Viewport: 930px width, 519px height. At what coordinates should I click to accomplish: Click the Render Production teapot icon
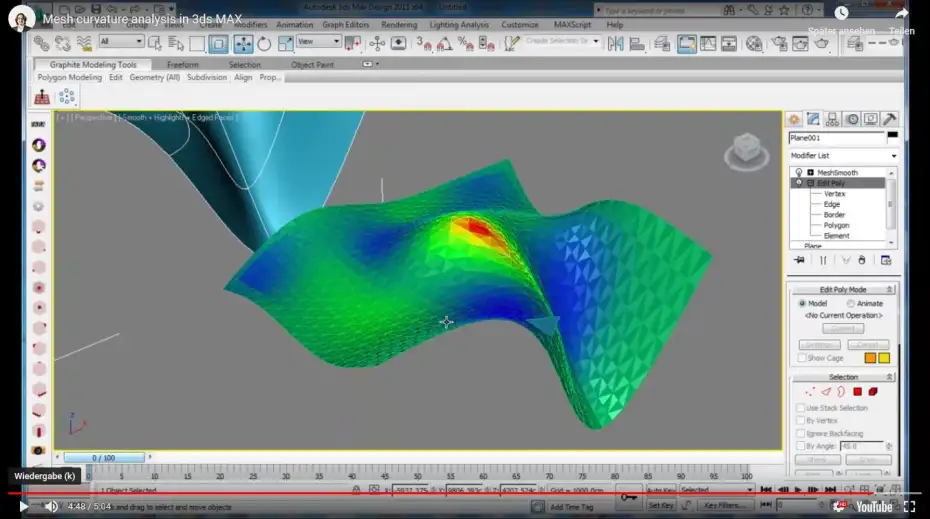[821, 44]
